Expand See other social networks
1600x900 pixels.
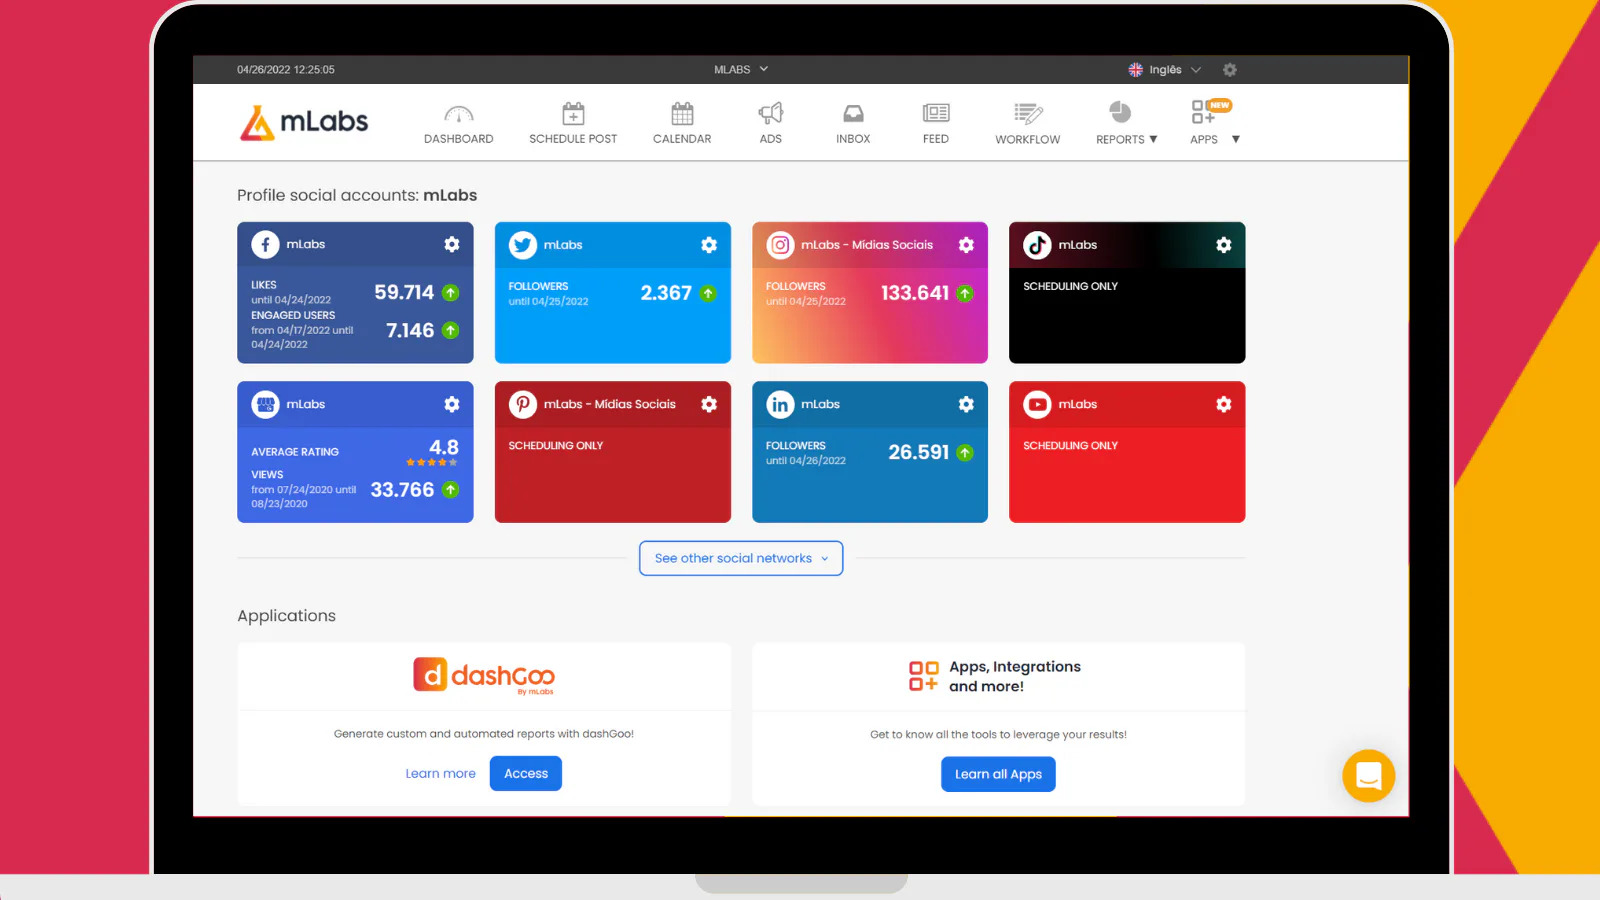[x=740, y=558]
